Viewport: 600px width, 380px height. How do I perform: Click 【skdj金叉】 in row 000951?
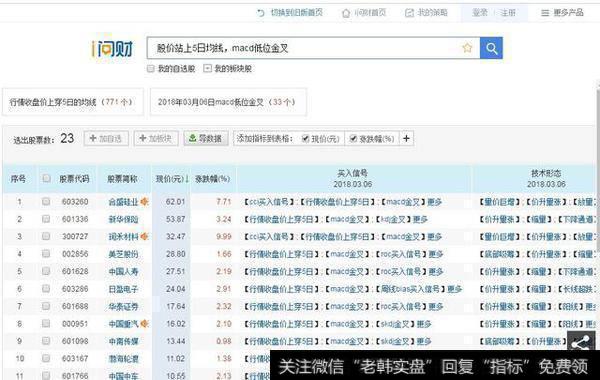point(395,324)
